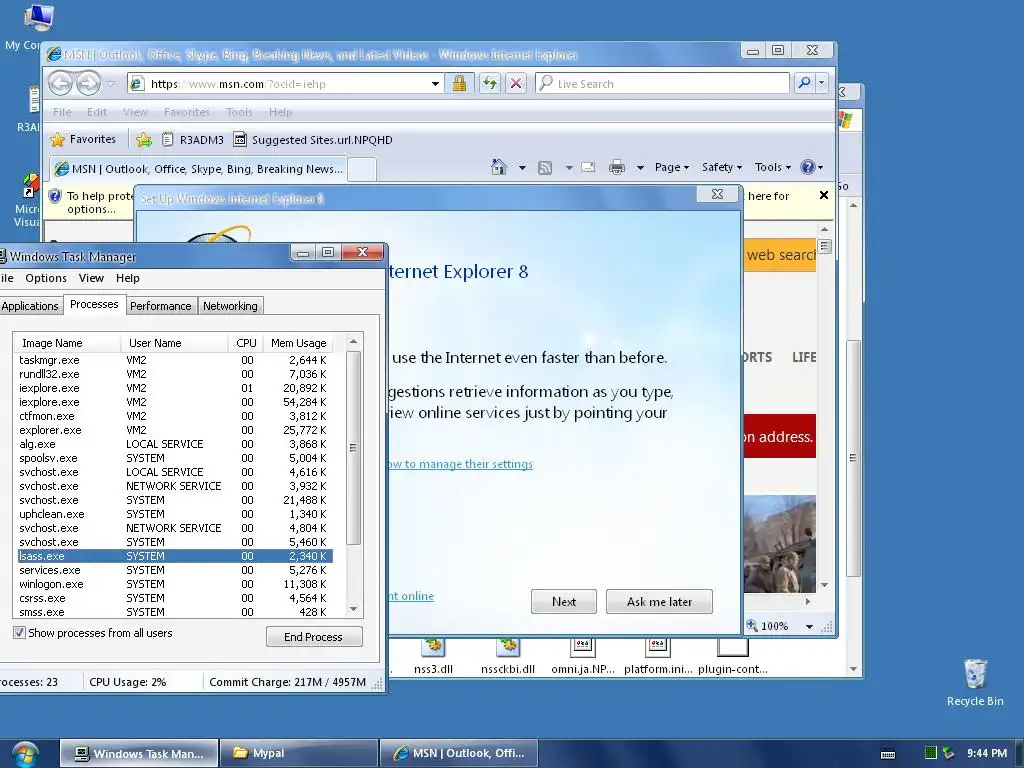The width and height of the screenshot is (1024, 768).
Task: Click the RSS Feeds icon
Action: click(545, 168)
